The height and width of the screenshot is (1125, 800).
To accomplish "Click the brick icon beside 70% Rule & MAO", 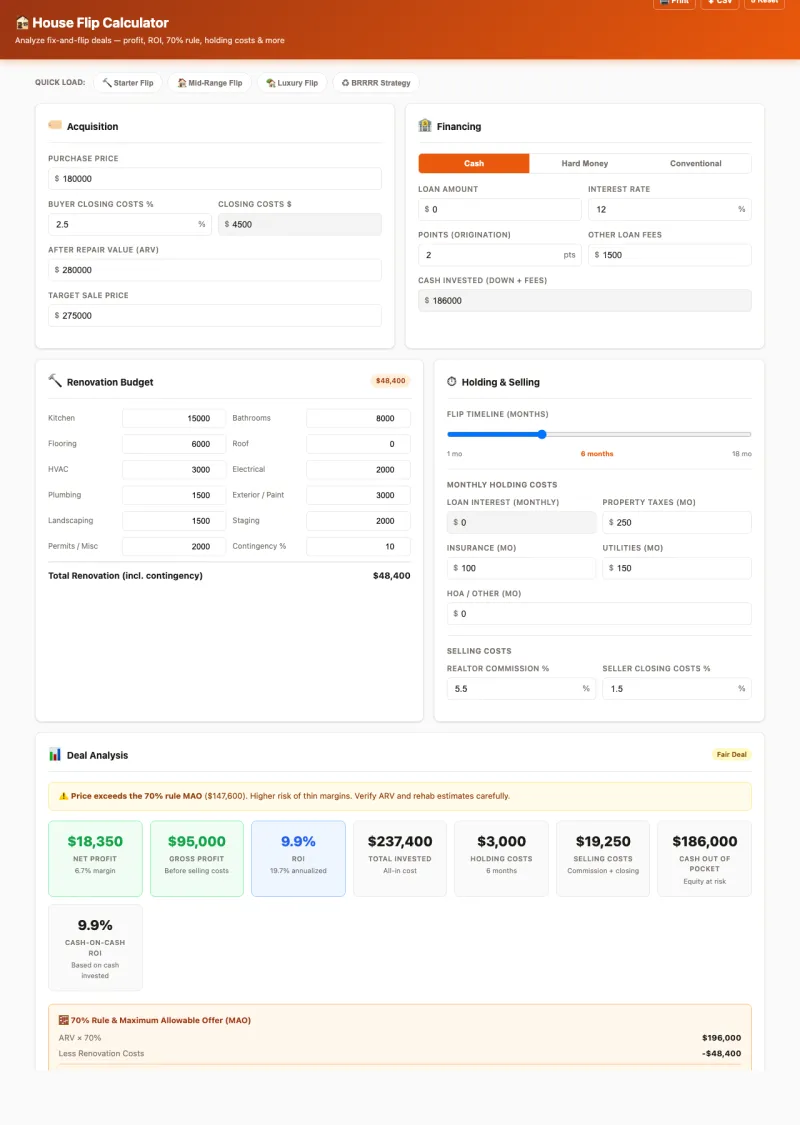I will tap(64, 1020).
